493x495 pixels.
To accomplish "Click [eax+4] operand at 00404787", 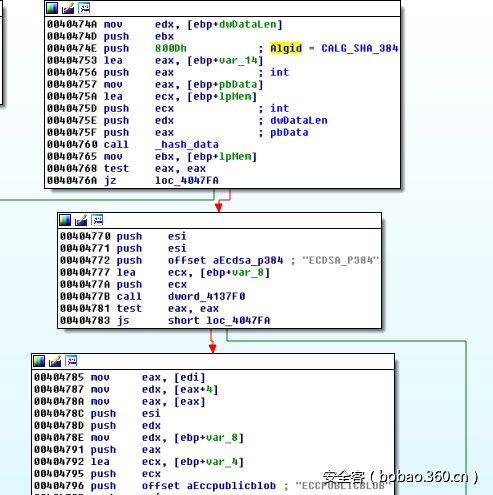I will click(196, 389).
